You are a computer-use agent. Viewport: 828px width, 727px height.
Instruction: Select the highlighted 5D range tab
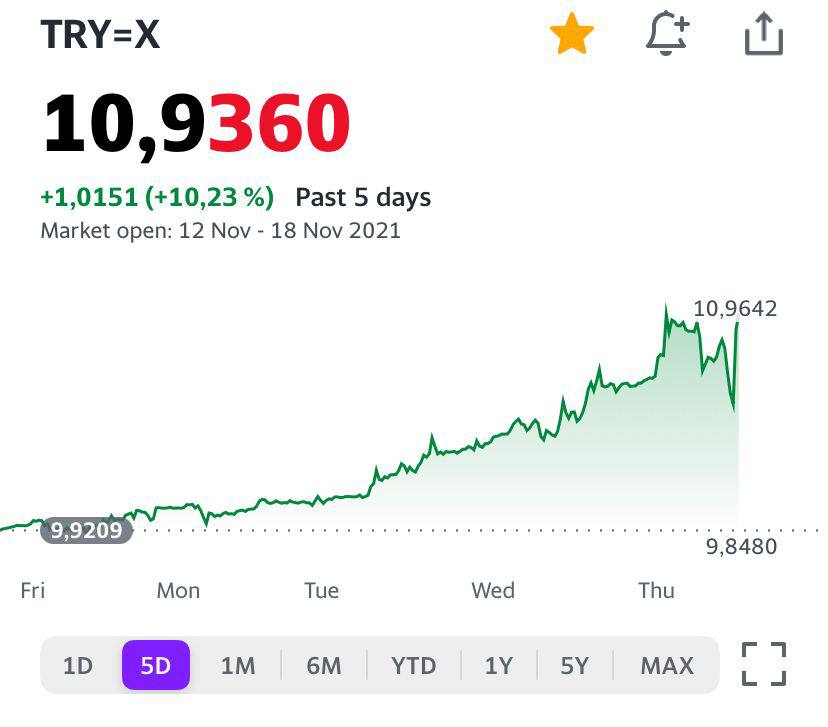[156, 665]
